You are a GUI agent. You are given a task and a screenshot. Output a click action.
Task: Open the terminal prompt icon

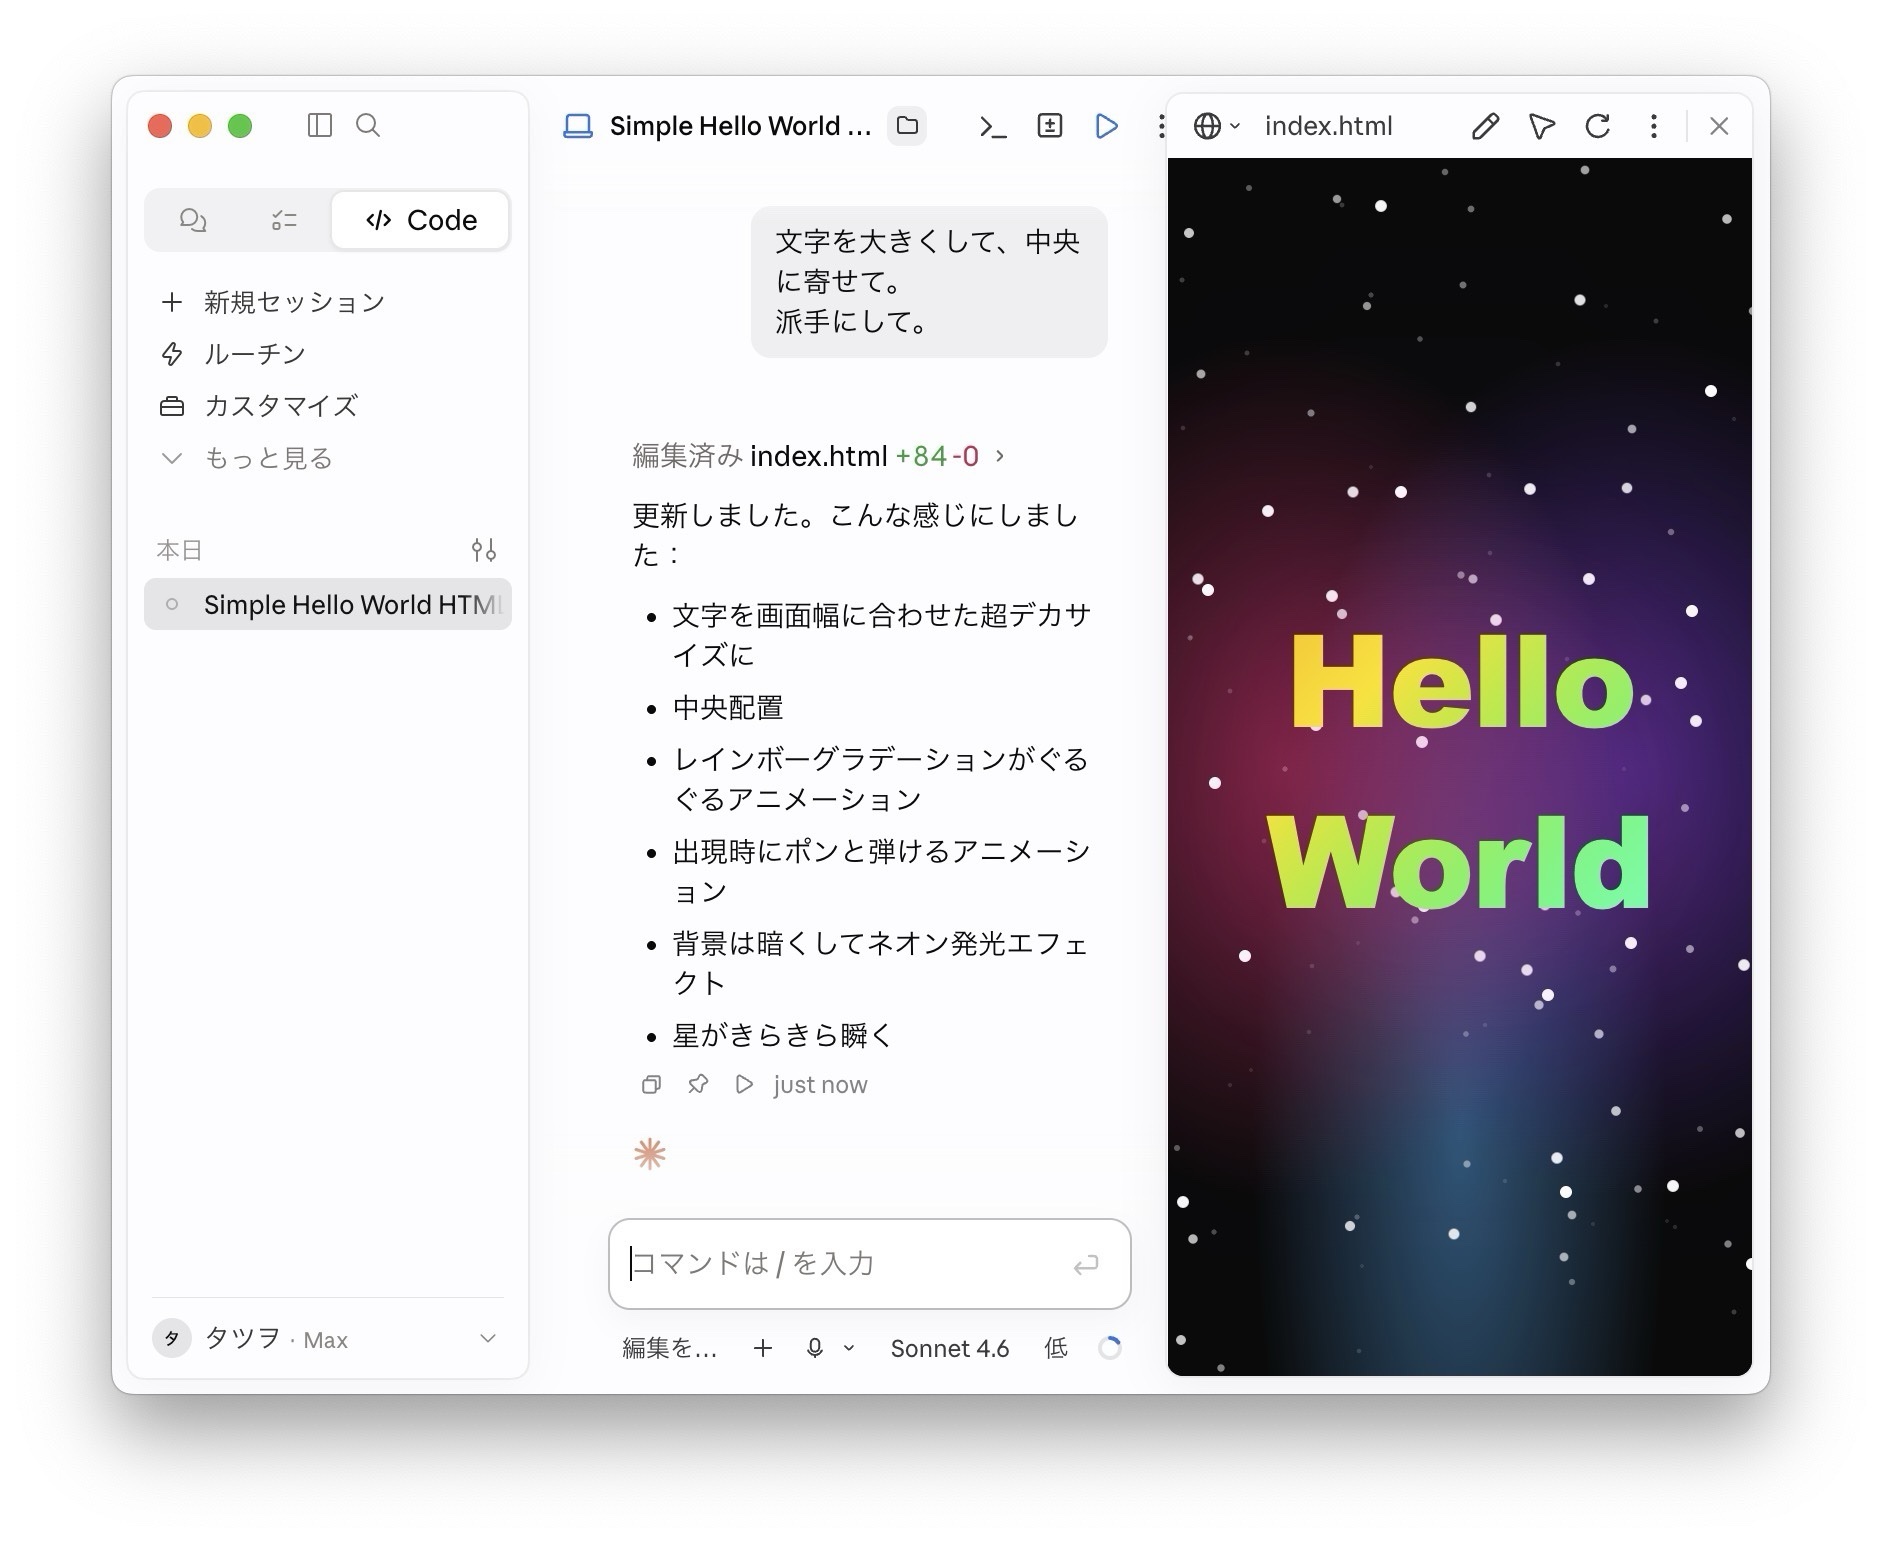tap(992, 126)
